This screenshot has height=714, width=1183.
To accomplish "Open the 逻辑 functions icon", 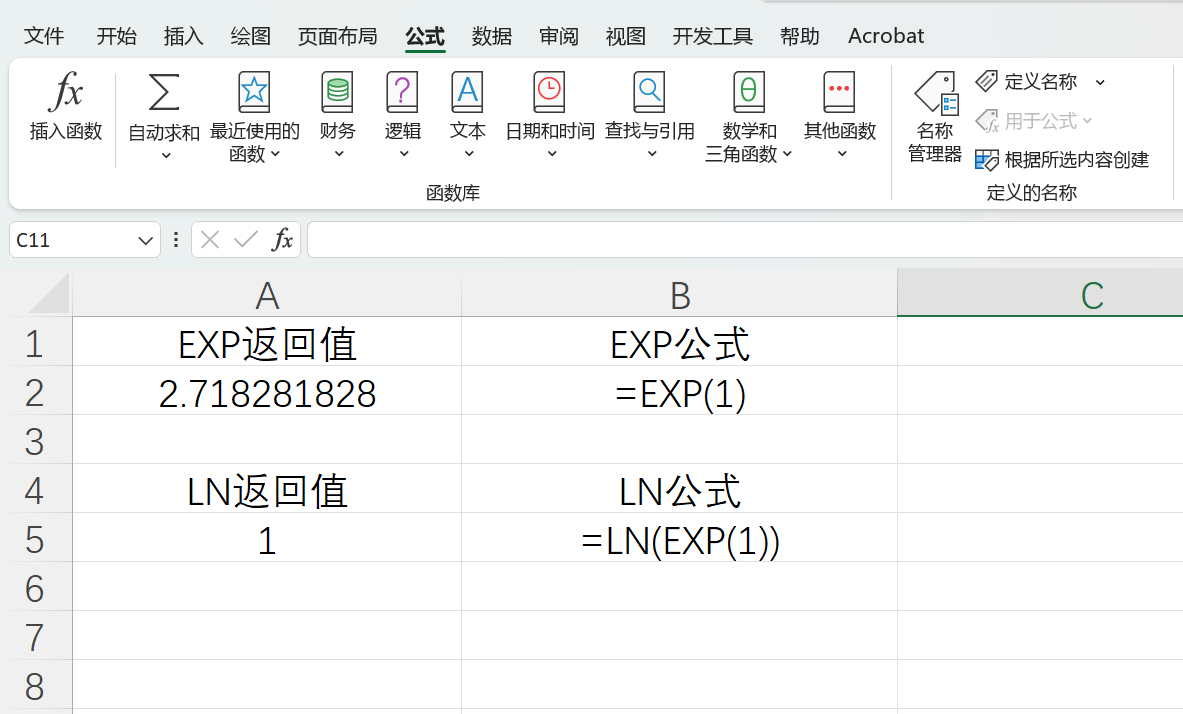I will point(402,92).
